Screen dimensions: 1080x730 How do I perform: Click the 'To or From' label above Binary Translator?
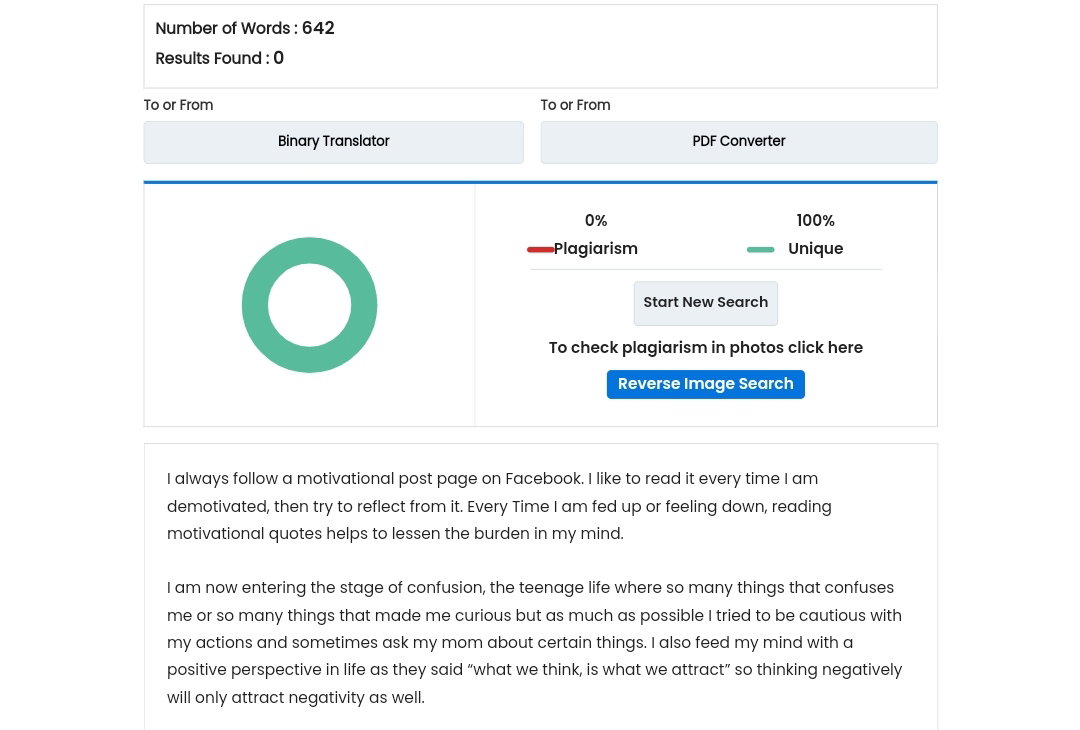coord(178,105)
